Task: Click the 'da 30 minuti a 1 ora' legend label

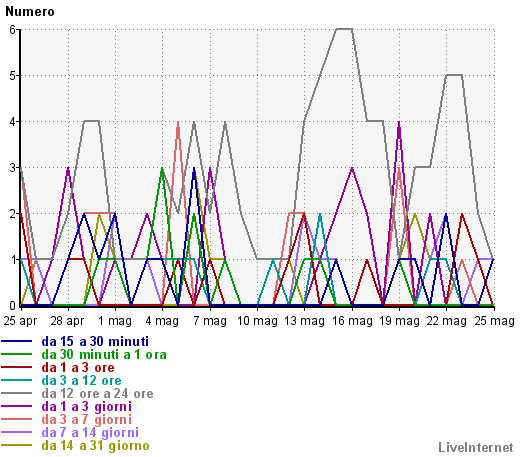Action: [x=104, y=354]
